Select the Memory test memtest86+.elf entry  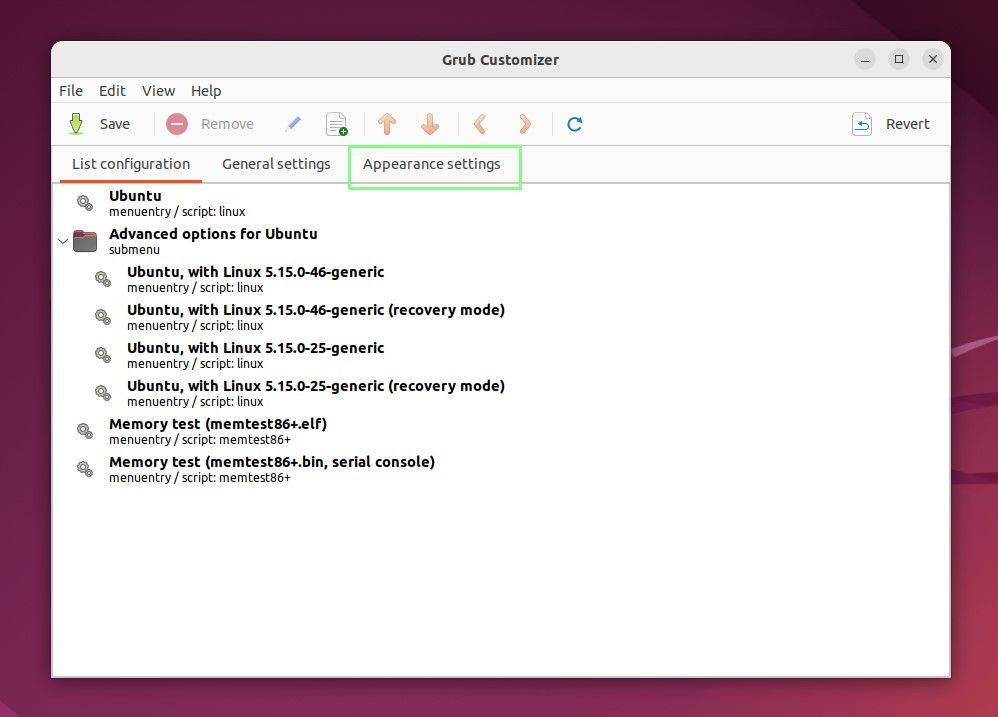[x=217, y=423]
